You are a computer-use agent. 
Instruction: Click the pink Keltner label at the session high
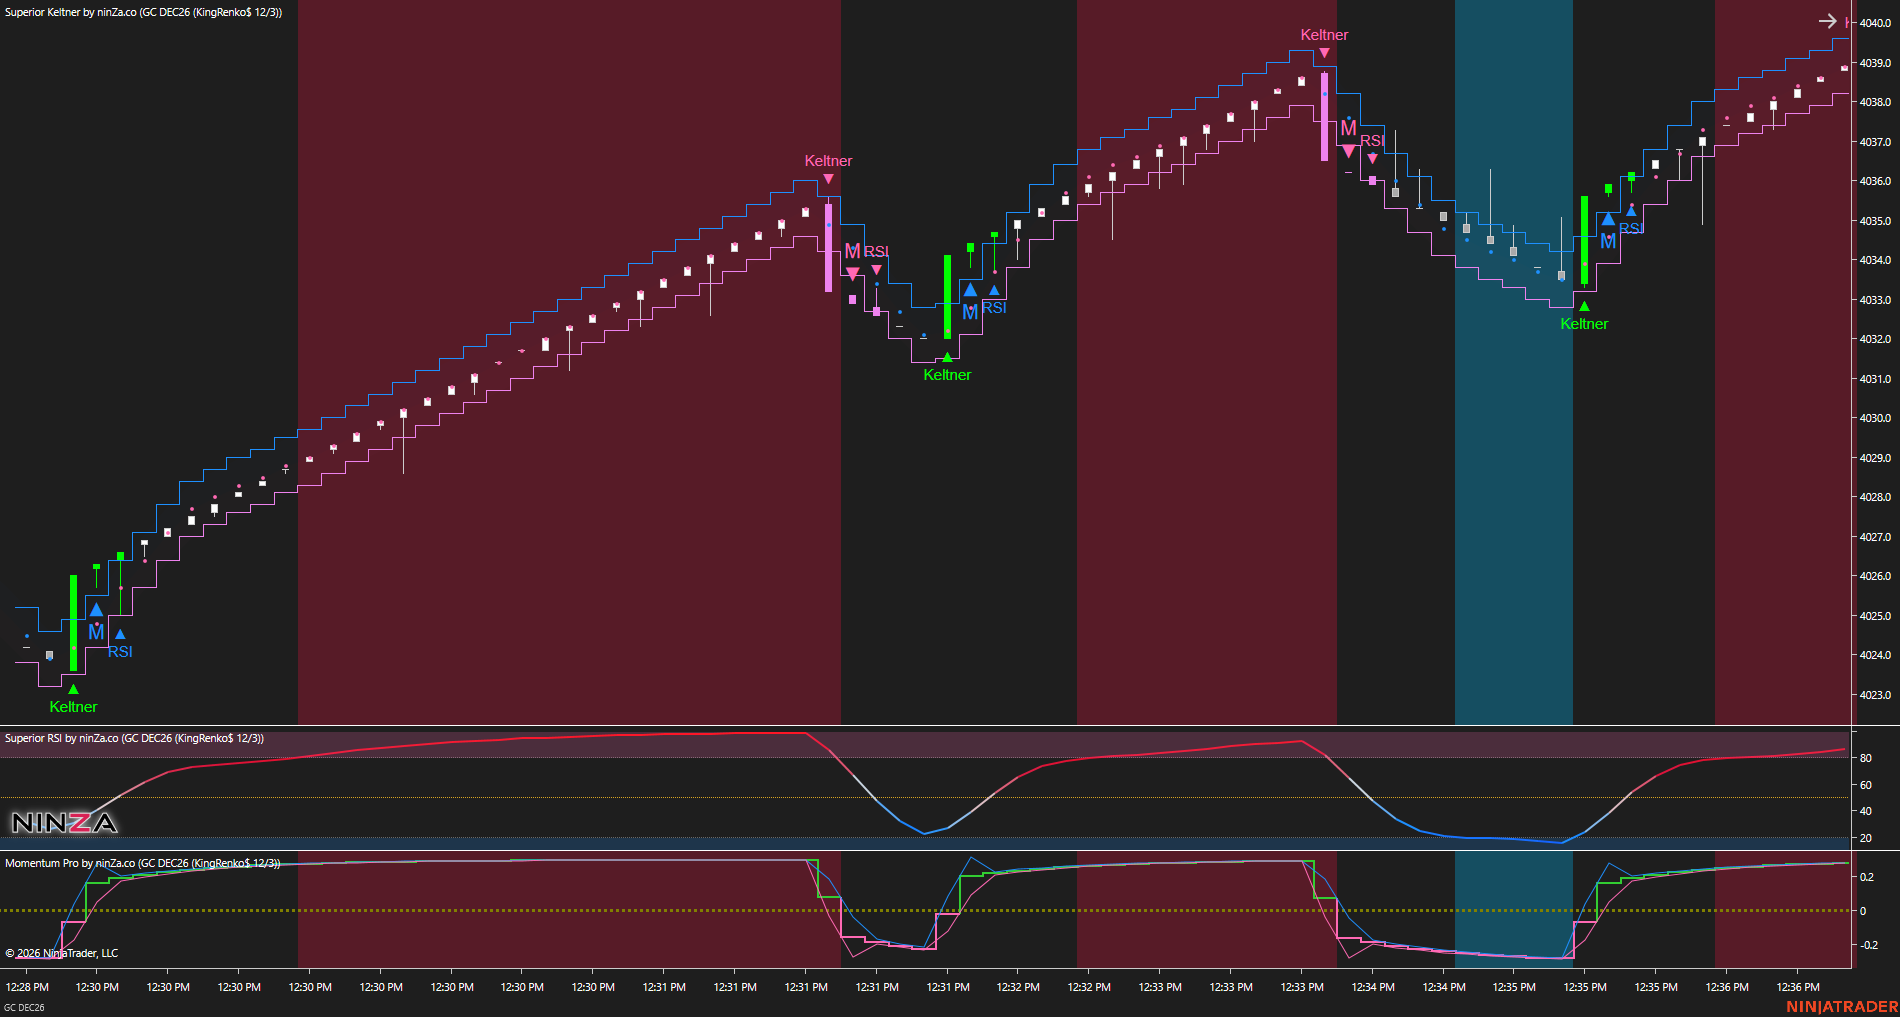tap(1324, 35)
